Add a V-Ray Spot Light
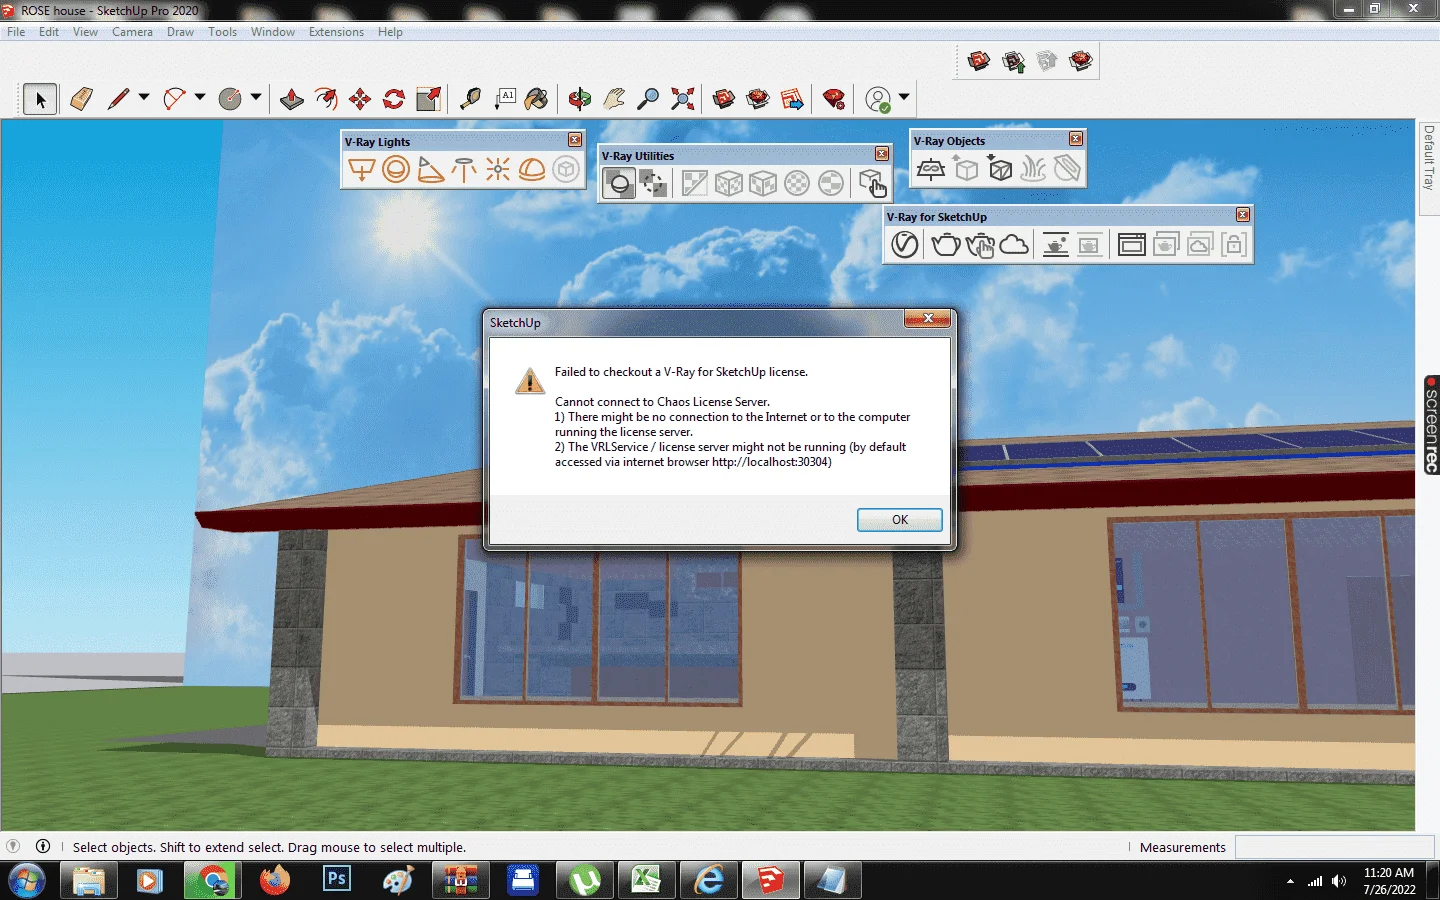This screenshot has width=1440, height=900. click(x=430, y=169)
